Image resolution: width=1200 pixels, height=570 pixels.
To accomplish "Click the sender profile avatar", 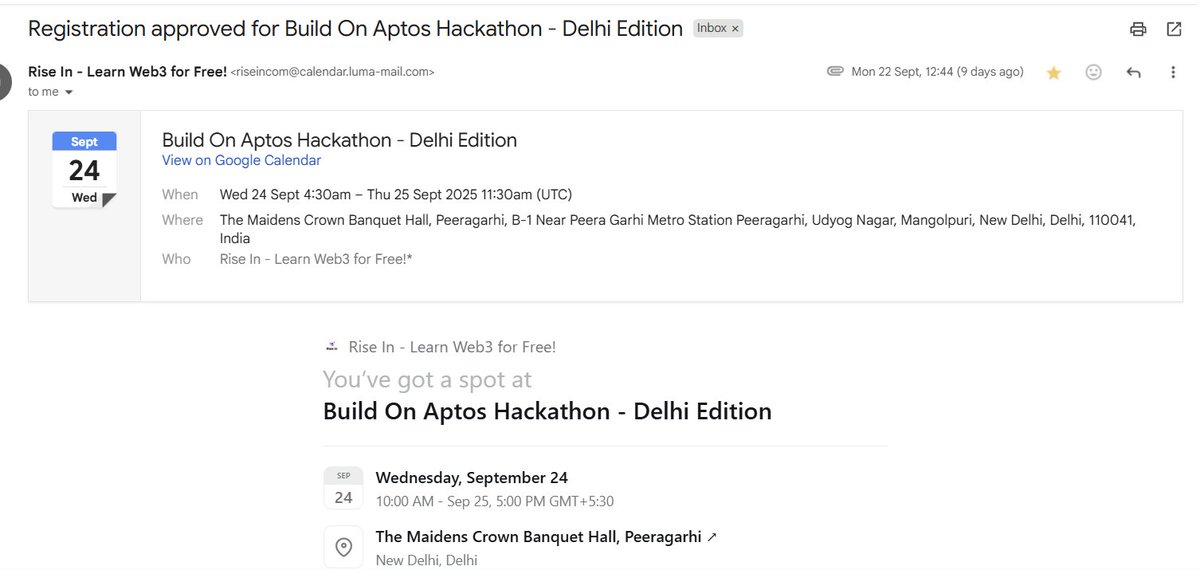I will (5, 82).
